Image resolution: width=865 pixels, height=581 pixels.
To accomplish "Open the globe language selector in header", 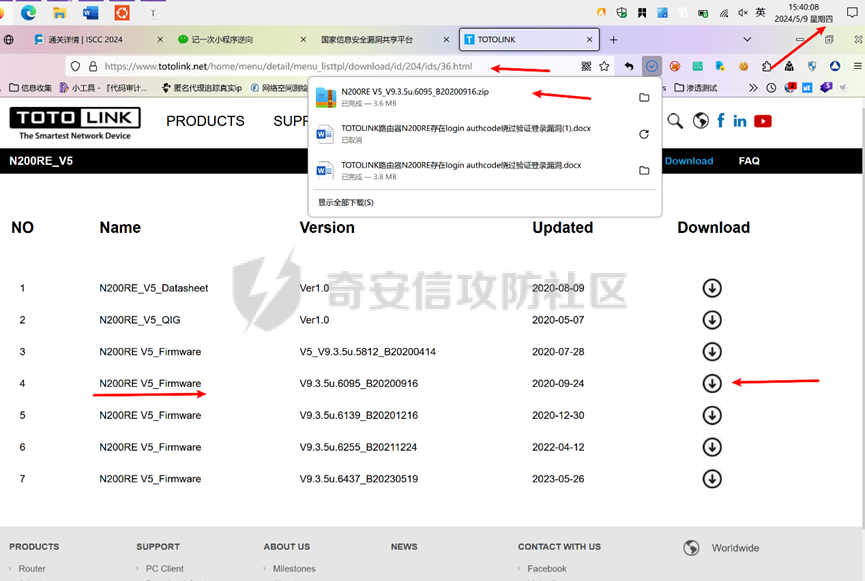I will [x=701, y=121].
